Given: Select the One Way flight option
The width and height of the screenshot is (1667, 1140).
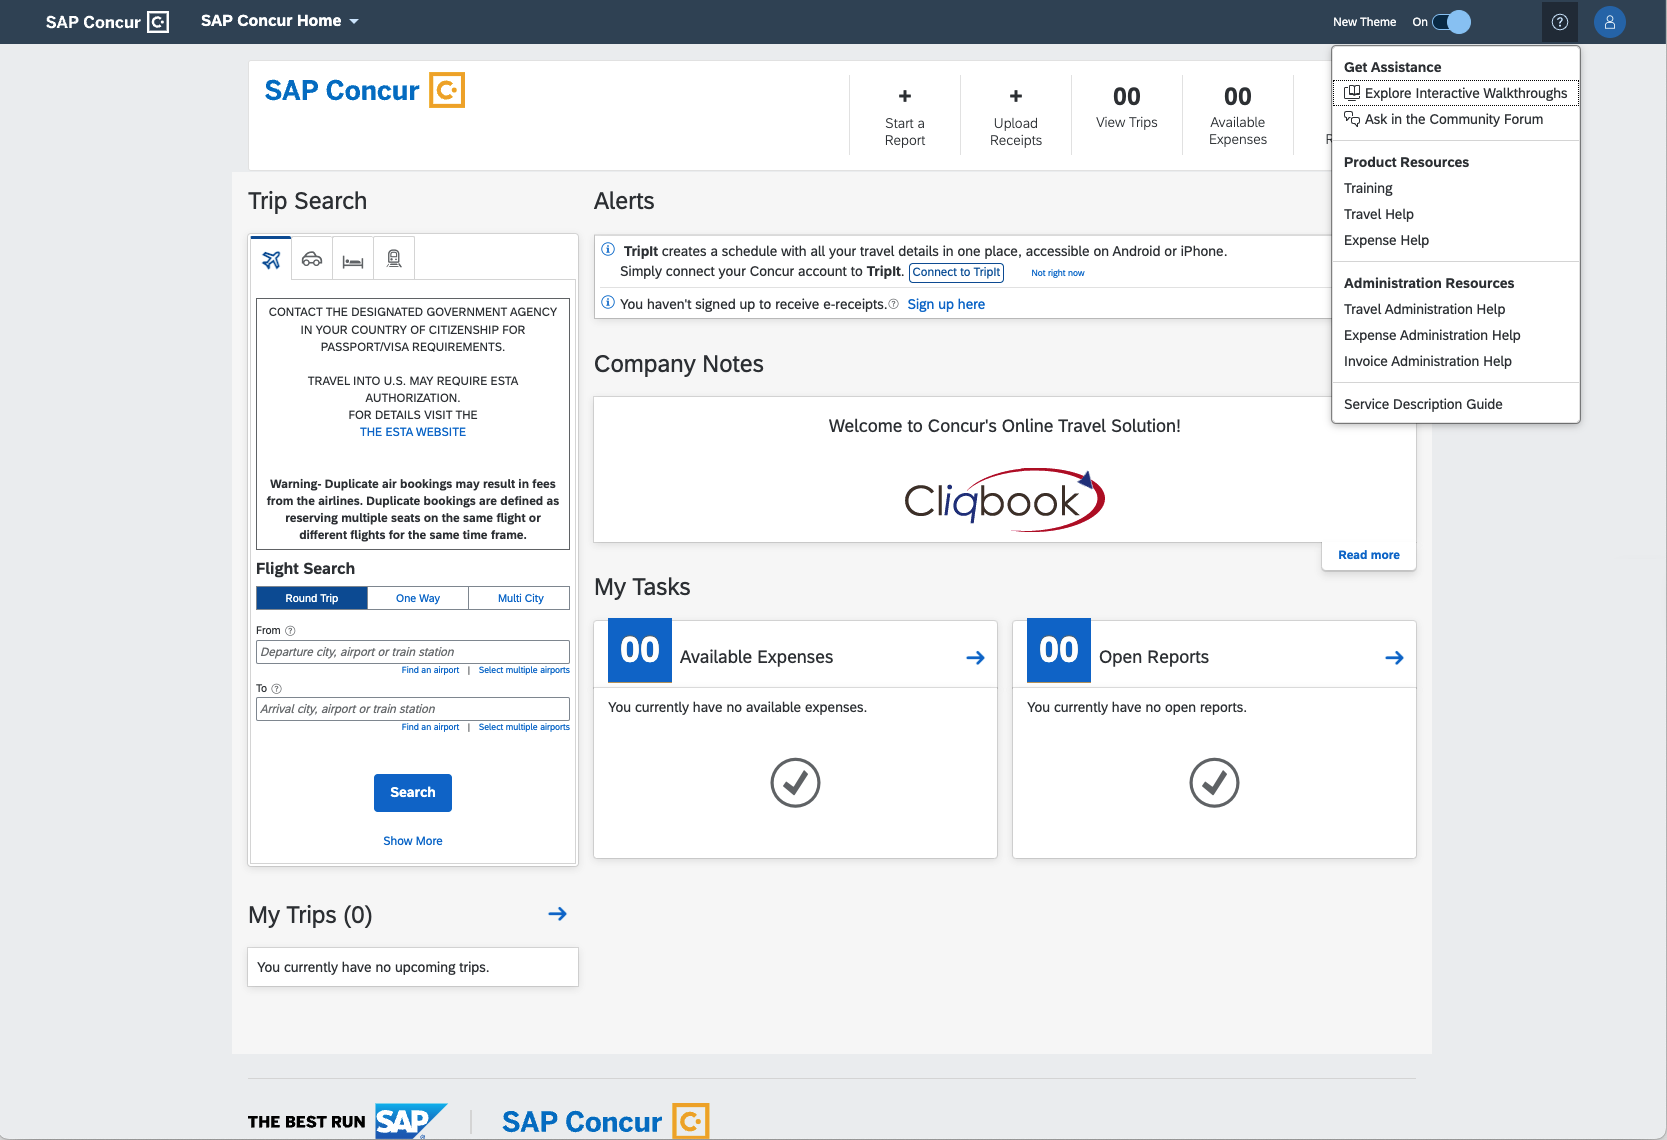Looking at the screenshot, I should click(x=416, y=597).
